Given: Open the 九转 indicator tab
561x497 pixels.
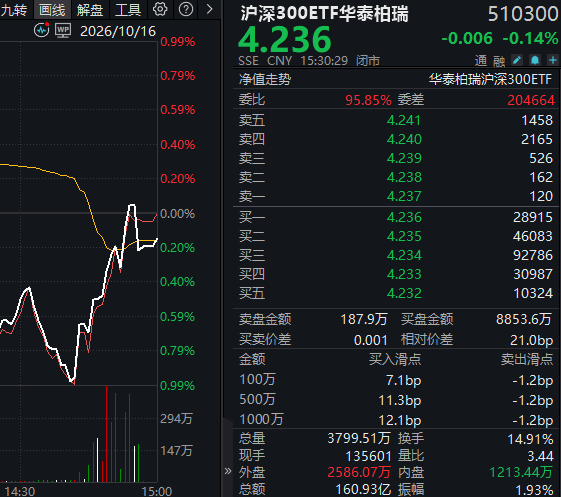Looking at the screenshot, I should pyautogui.click(x=14, y=10).
